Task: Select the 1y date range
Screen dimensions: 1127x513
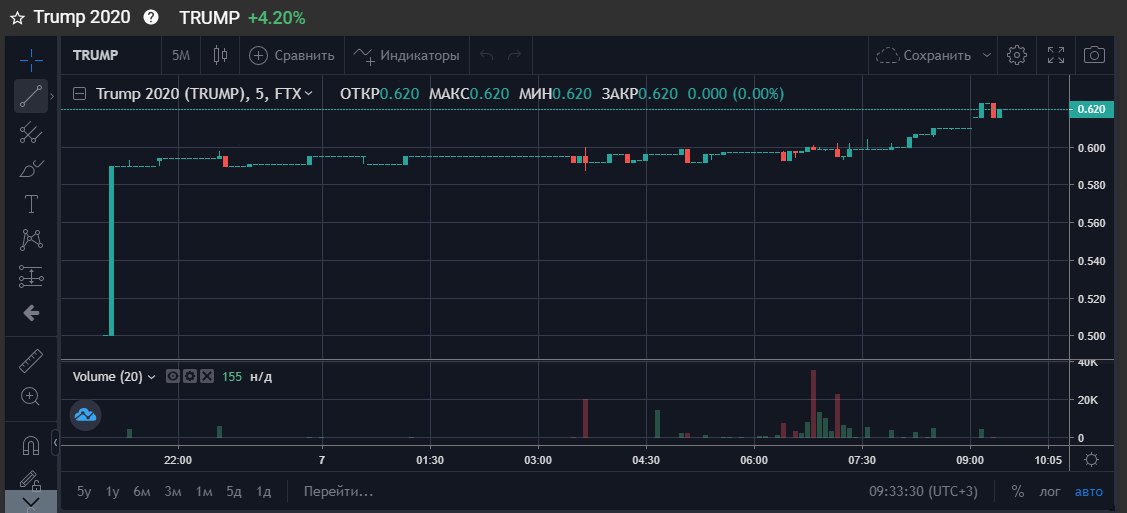Action: tap(113, 492)
